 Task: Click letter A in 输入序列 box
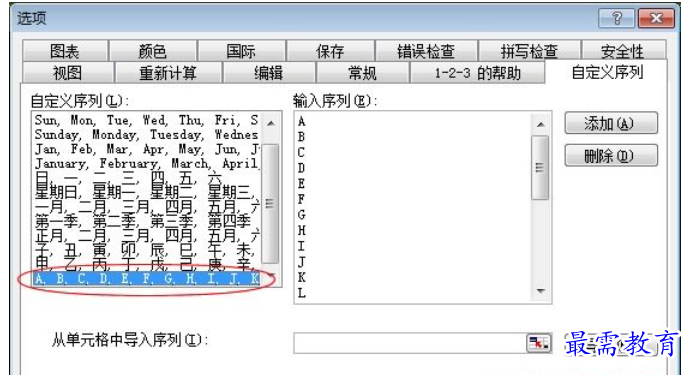click(301, 121)
